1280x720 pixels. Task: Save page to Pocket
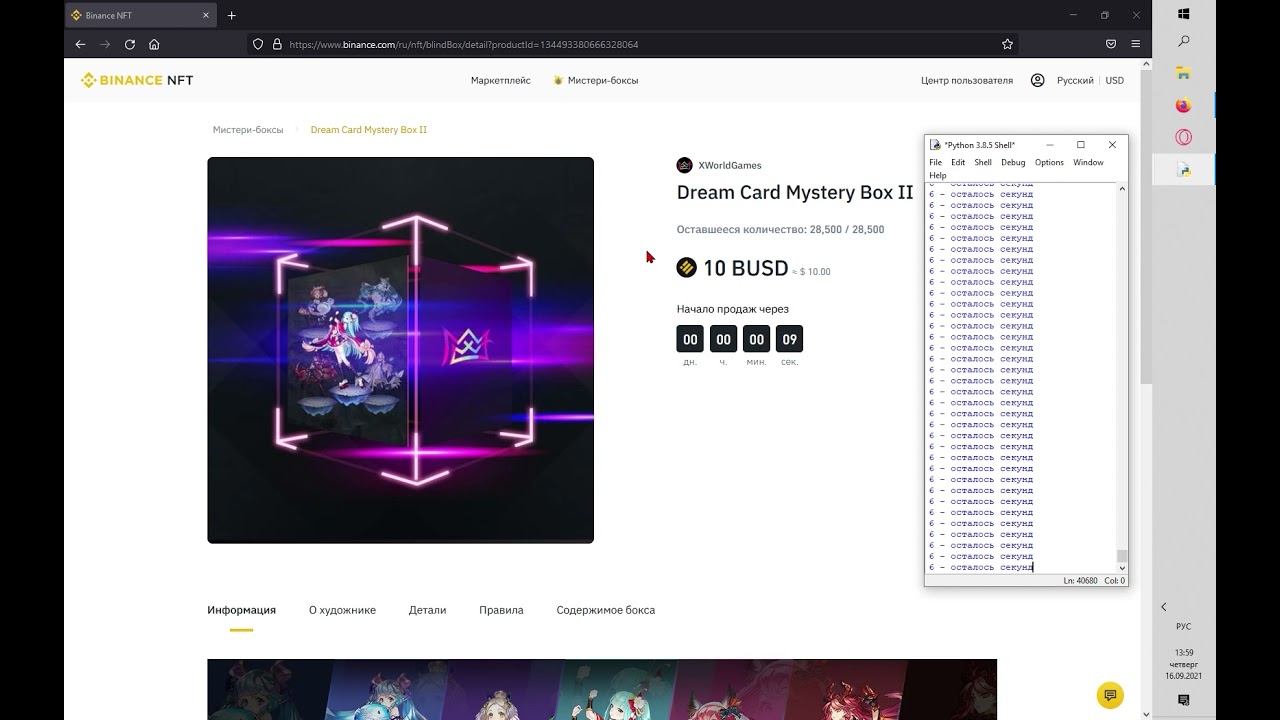[1111, 44]
